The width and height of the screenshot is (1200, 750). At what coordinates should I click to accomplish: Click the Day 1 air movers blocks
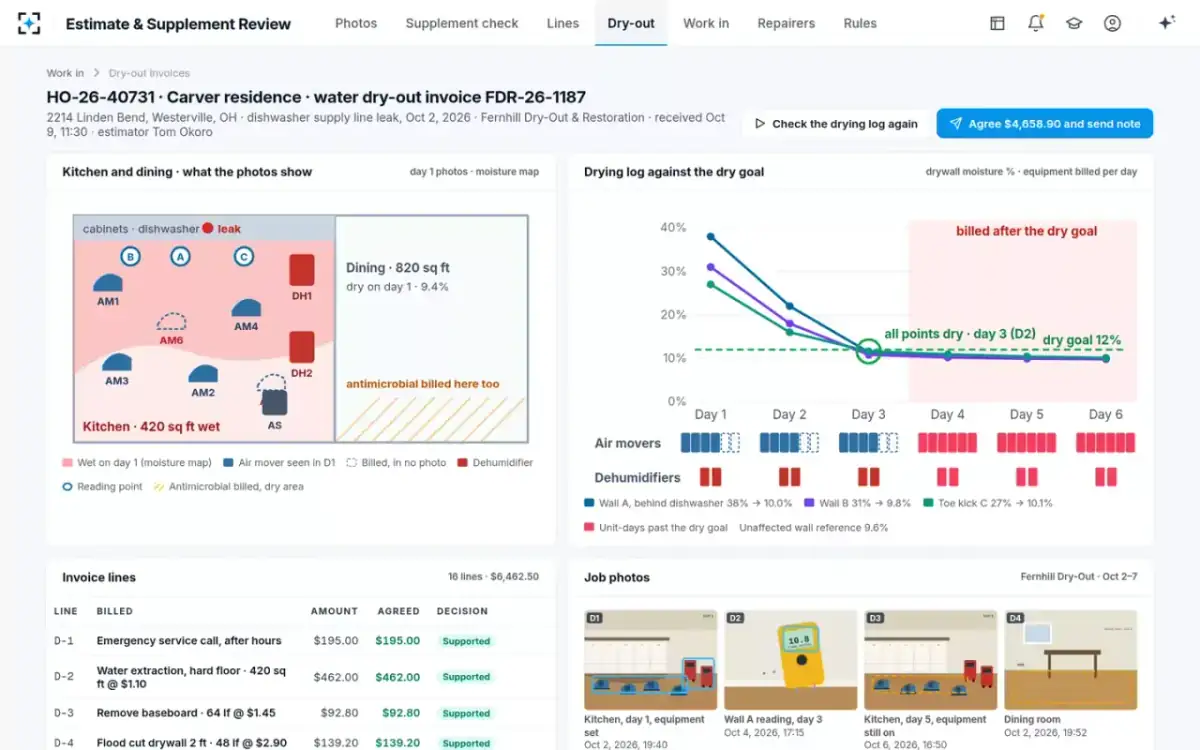[x=710, y=442]
